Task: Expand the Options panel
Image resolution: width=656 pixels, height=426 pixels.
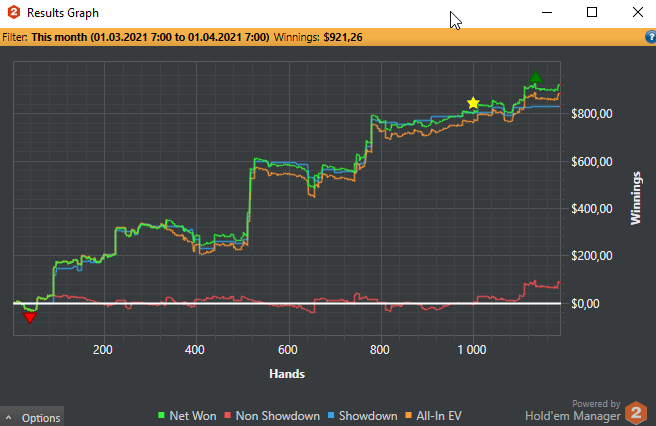Action: point(32,418)
